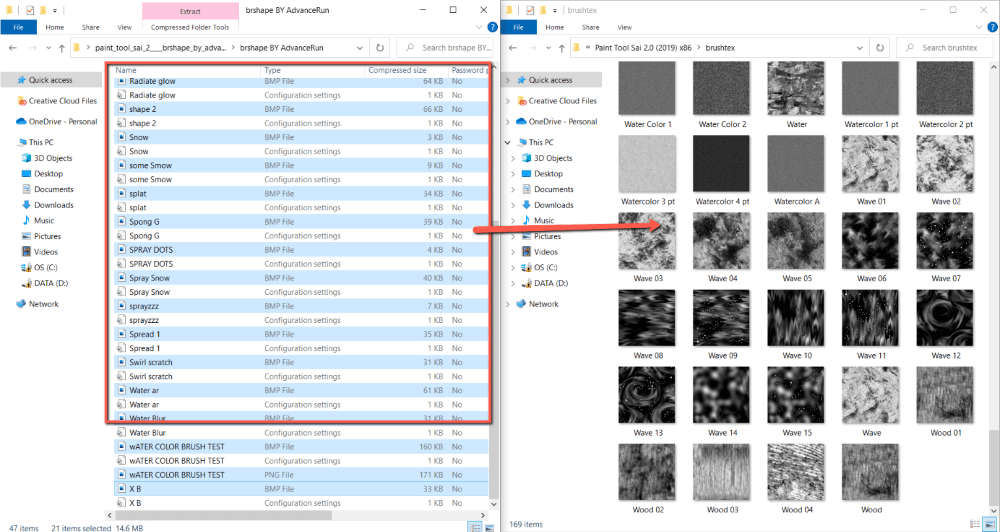Screen dimensions: 1000x532
Task: Go up one folder in brushtex window
Action: pos(561,48)
